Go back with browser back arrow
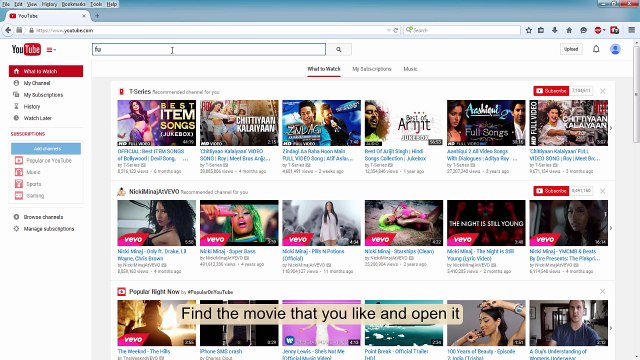This screenshot has height=360, width=640. (8, 30)
